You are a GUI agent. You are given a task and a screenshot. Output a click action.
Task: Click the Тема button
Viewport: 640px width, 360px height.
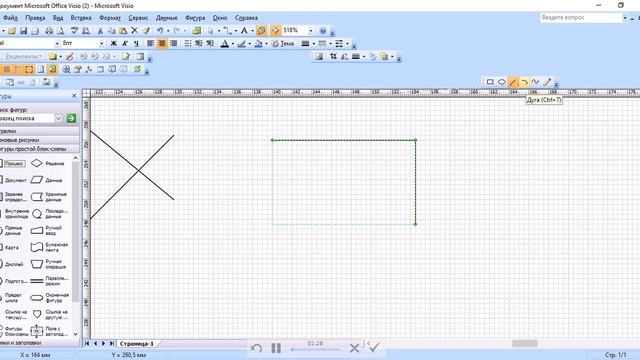pos(283,43)
